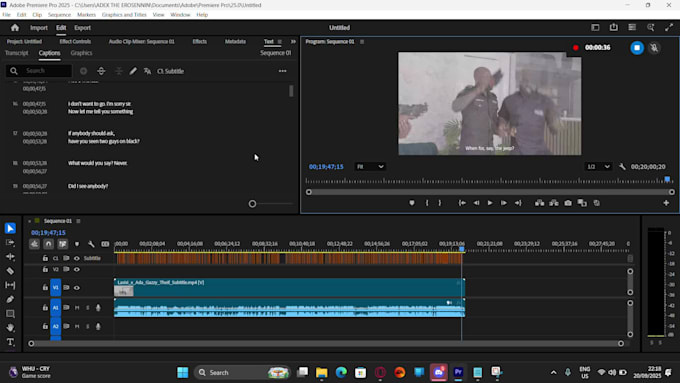Click the caption edit pencil icon
The image size is (680, 383).
133,71
